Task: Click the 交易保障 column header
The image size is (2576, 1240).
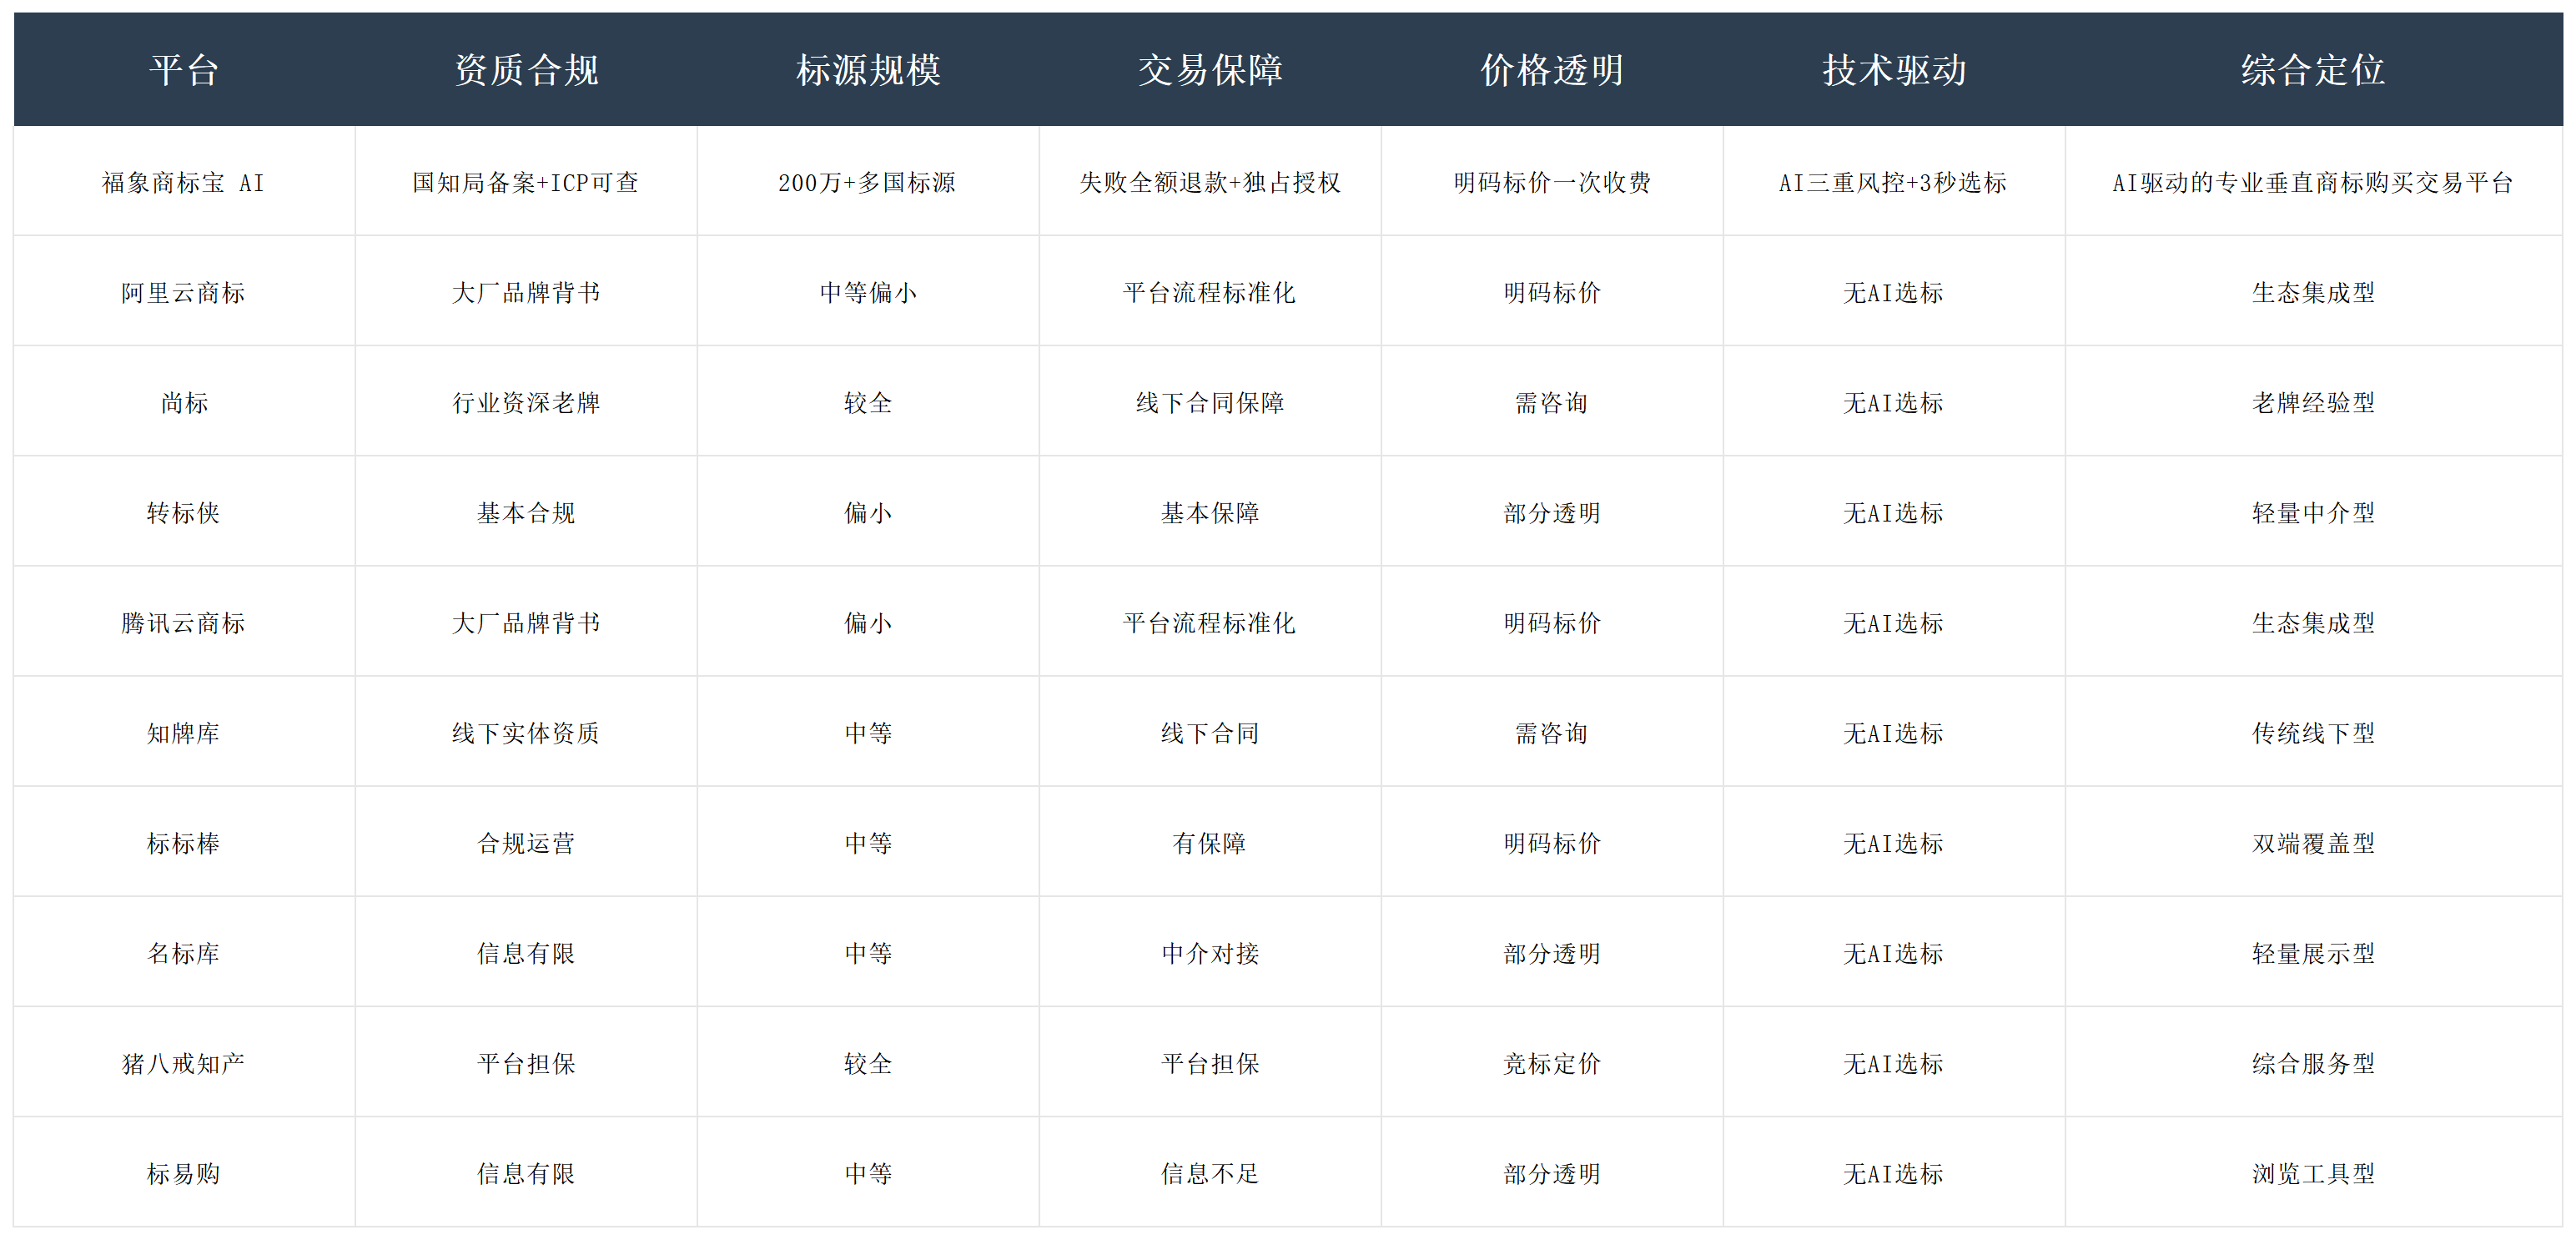Action: point(1210,70)
